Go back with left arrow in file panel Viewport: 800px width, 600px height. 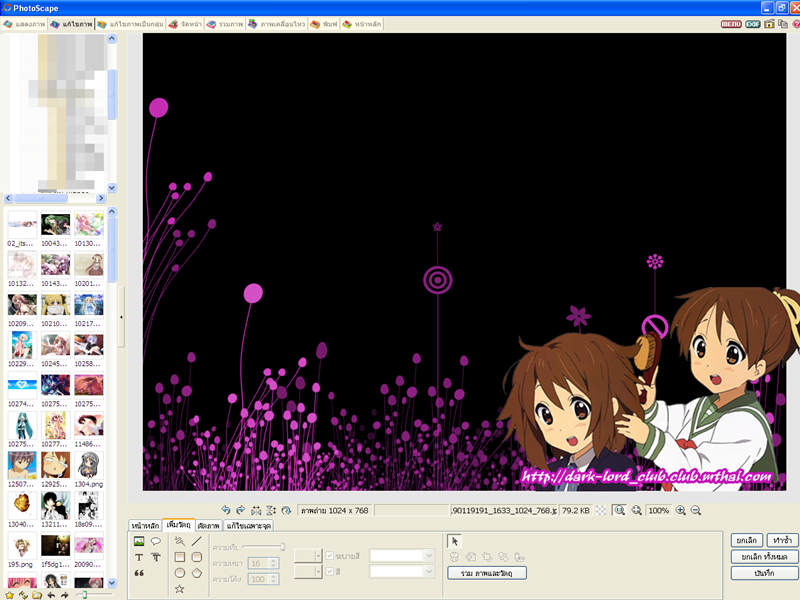51,595
